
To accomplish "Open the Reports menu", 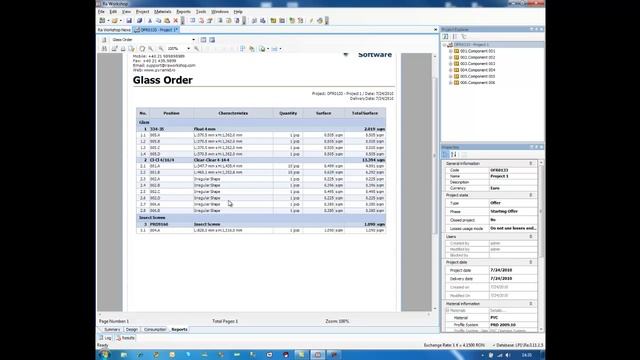I will (x=183, y=12).
